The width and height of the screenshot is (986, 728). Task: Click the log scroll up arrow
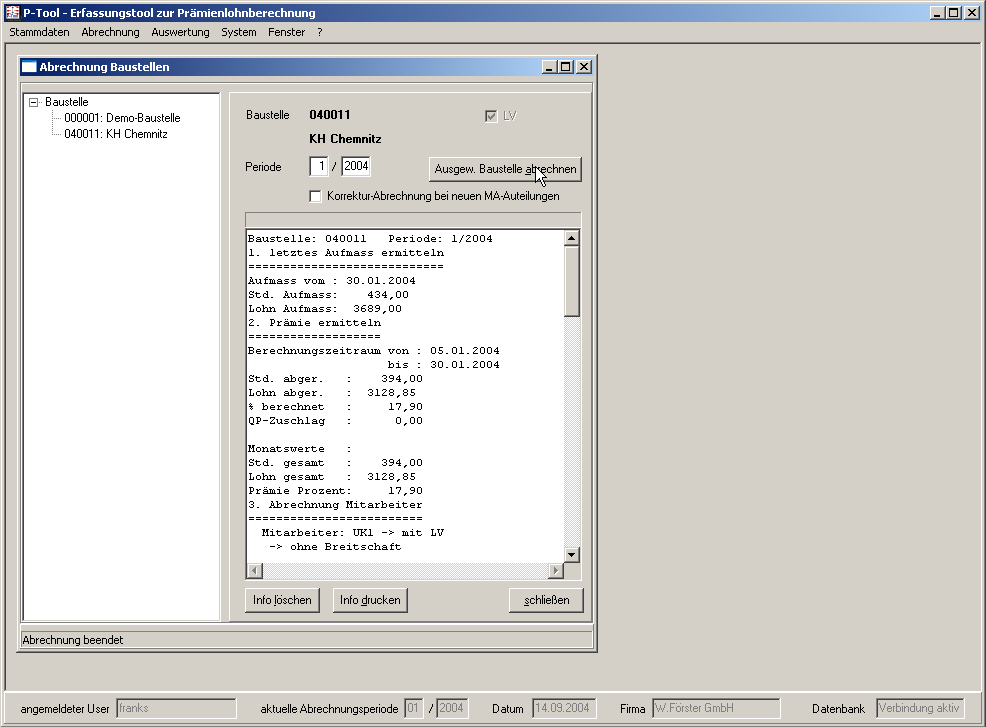[x=572, y=238]
